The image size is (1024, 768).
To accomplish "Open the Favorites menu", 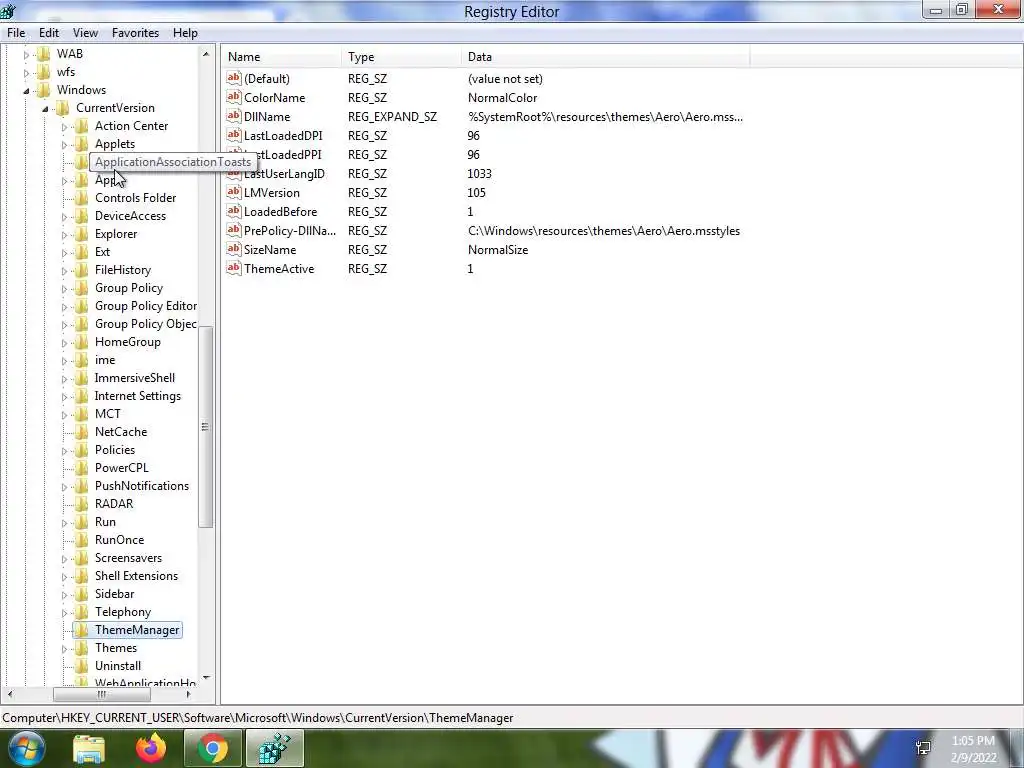I will coord(135,33).
